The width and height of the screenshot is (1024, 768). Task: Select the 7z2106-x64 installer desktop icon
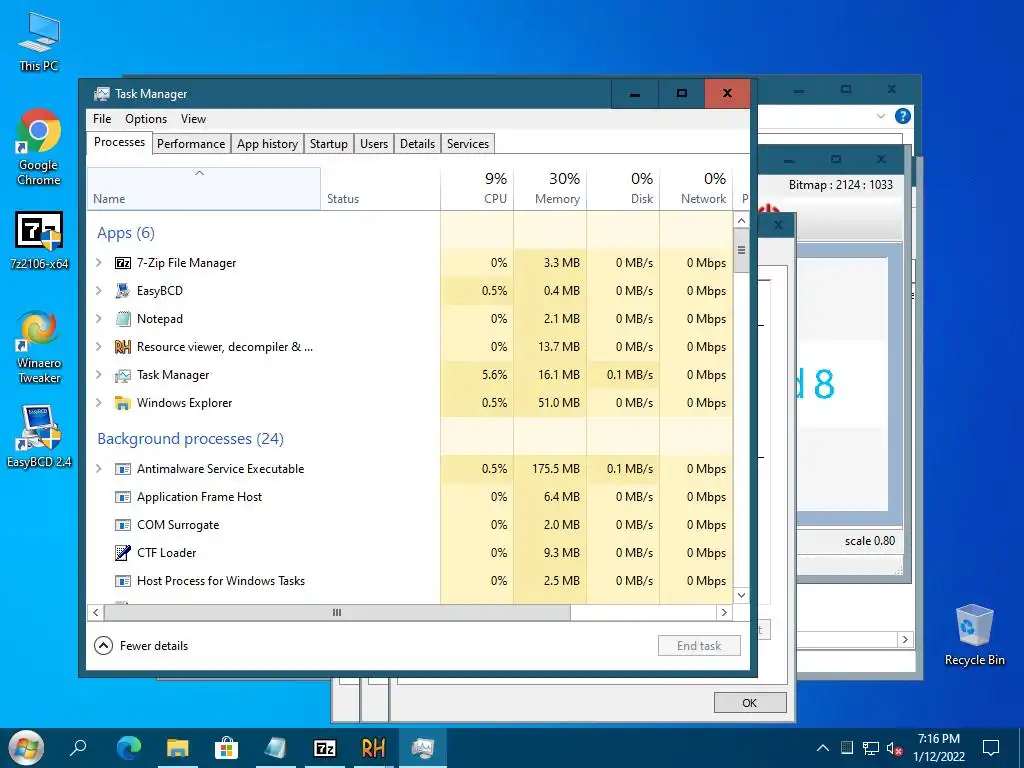pyautogui.click(x=39, y=240)
